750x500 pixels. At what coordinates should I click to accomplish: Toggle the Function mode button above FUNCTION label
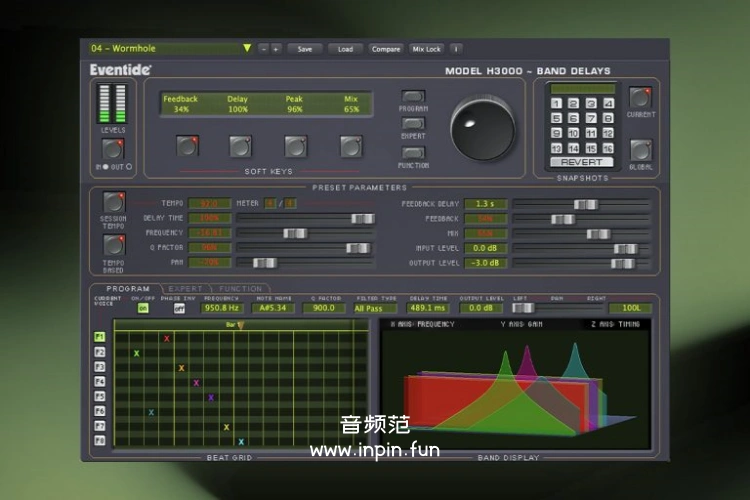point(413,153)
